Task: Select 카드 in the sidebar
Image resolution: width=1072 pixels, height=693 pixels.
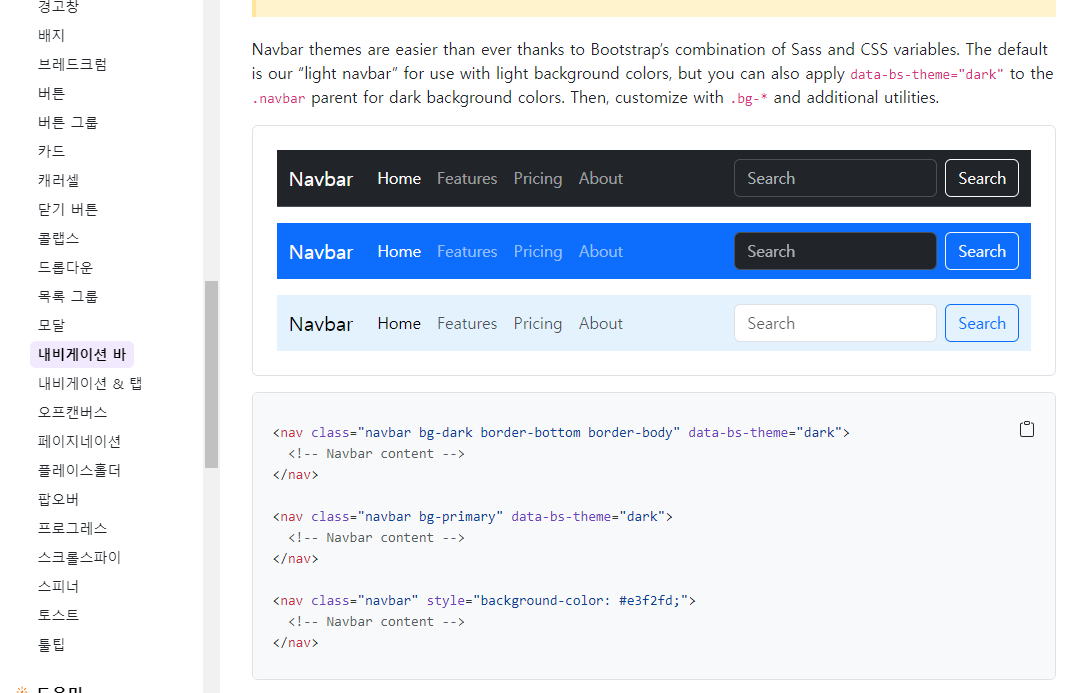Action: click(x=51, y=151)
